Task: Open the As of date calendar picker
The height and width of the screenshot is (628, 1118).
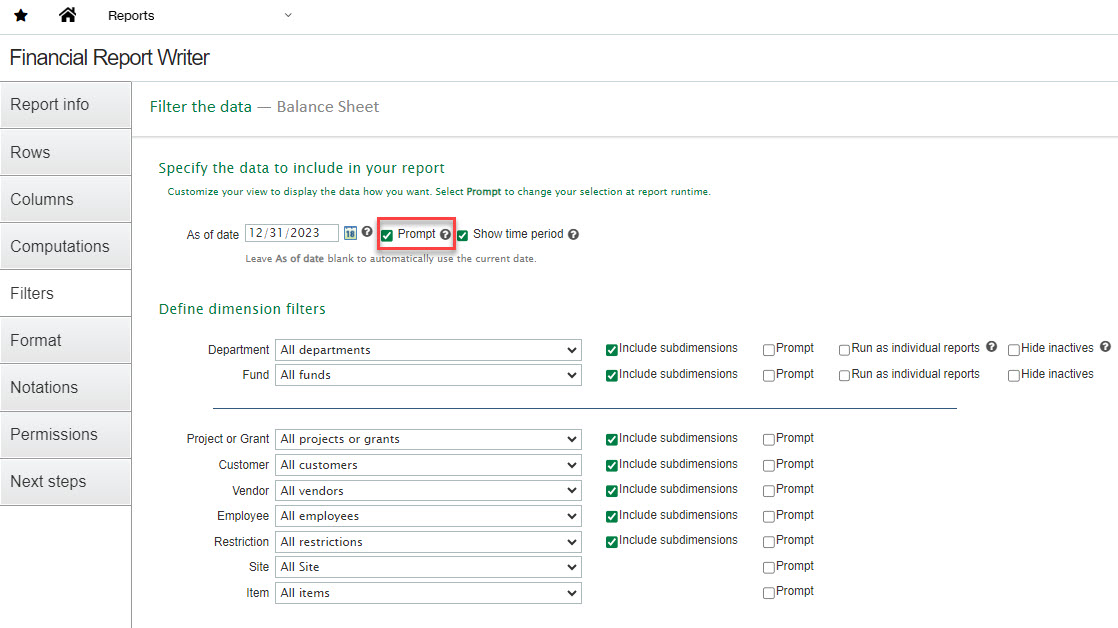Action: click(350, 233)
